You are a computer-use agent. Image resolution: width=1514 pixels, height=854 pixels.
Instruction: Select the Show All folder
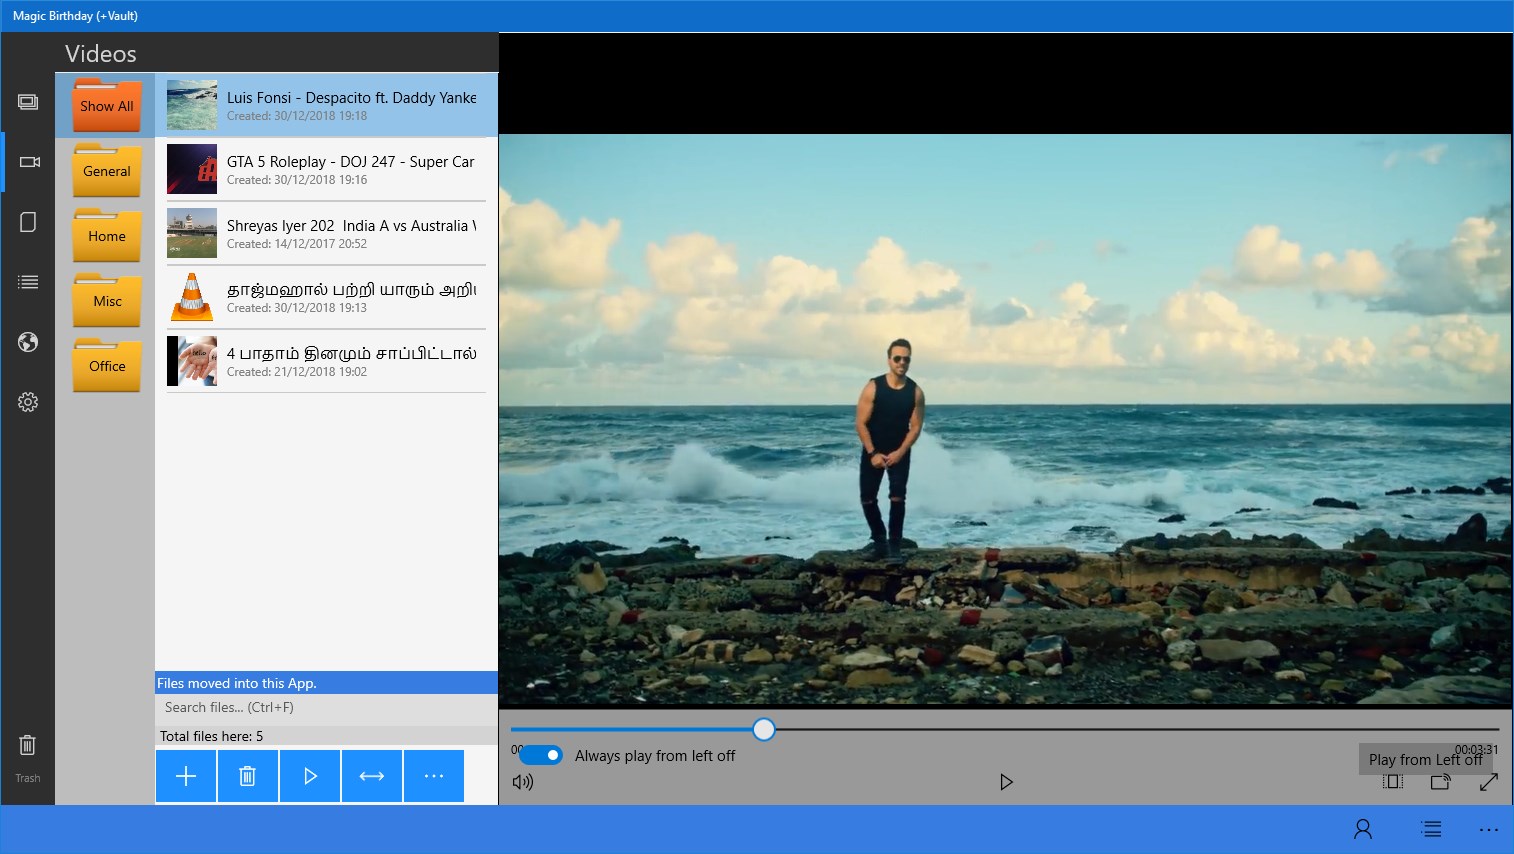106,105
